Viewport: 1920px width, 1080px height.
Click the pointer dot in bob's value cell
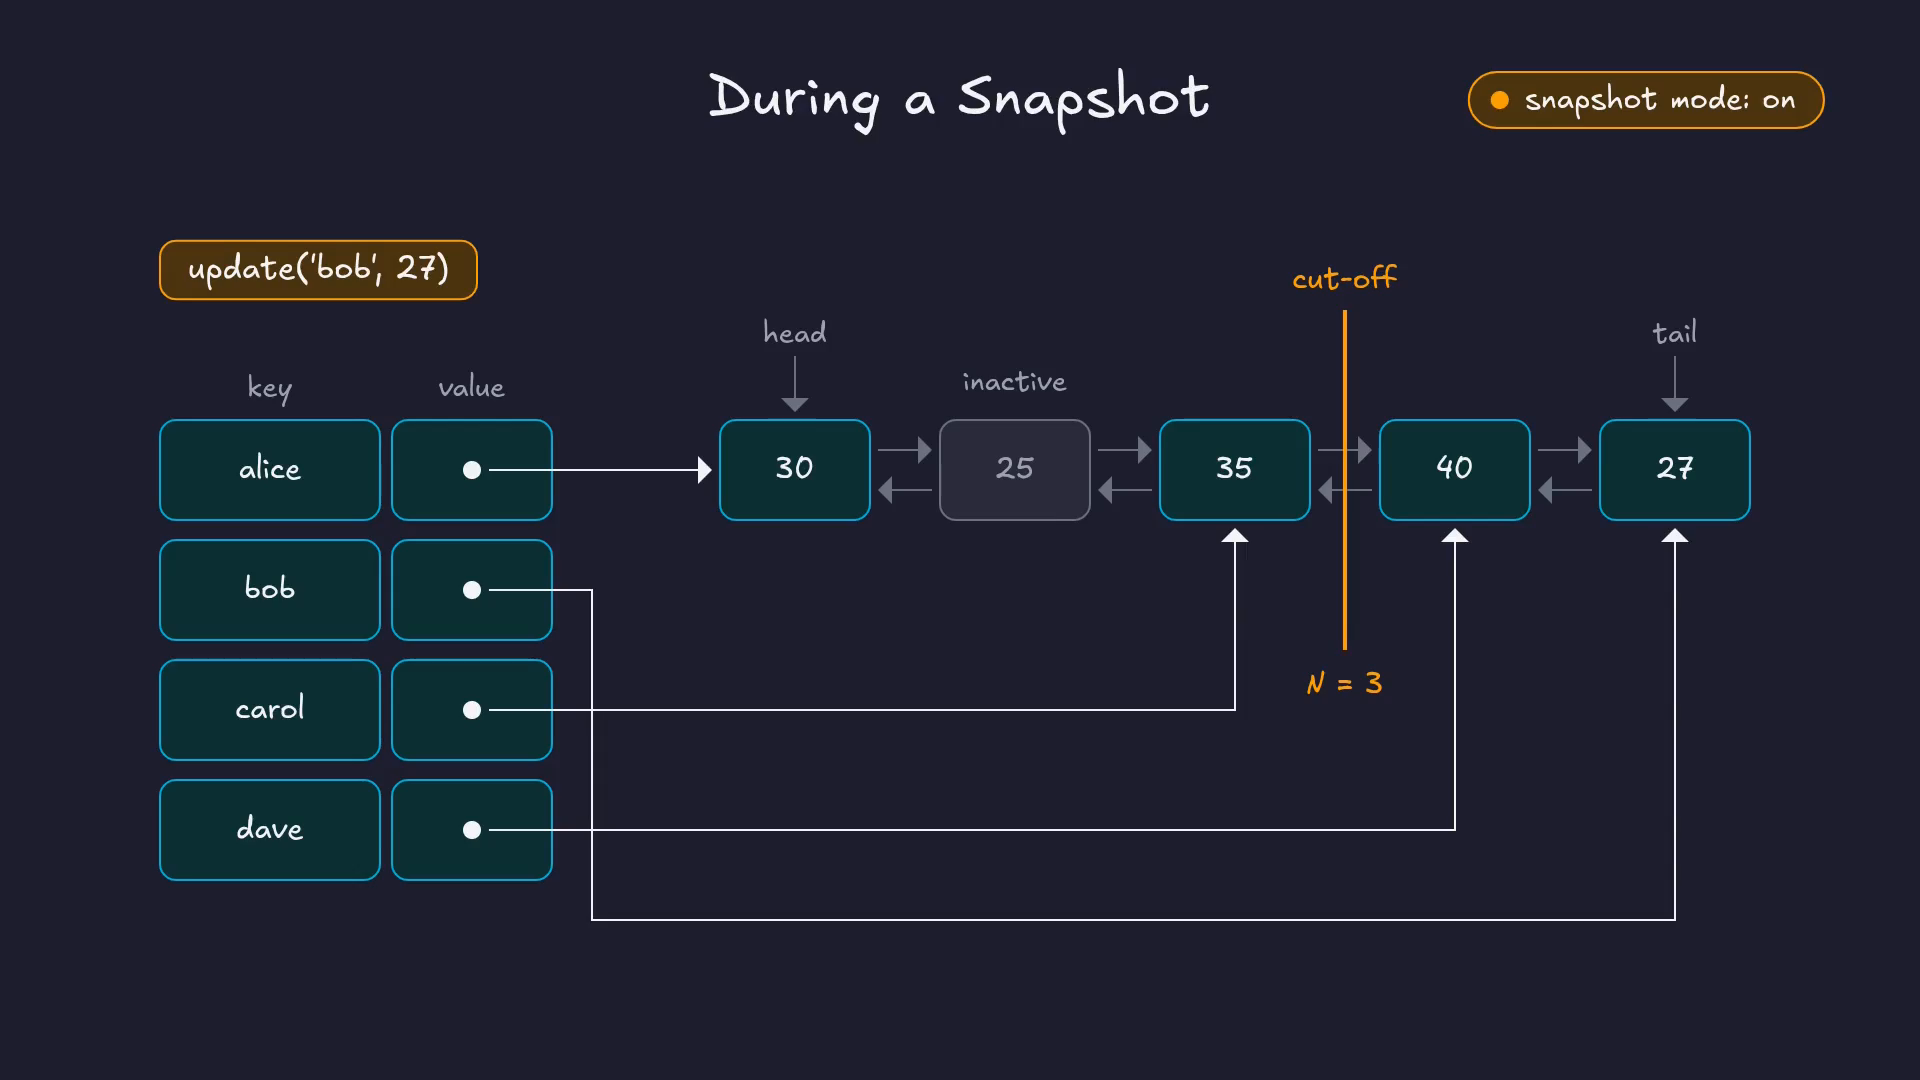[x=472, y=590]
